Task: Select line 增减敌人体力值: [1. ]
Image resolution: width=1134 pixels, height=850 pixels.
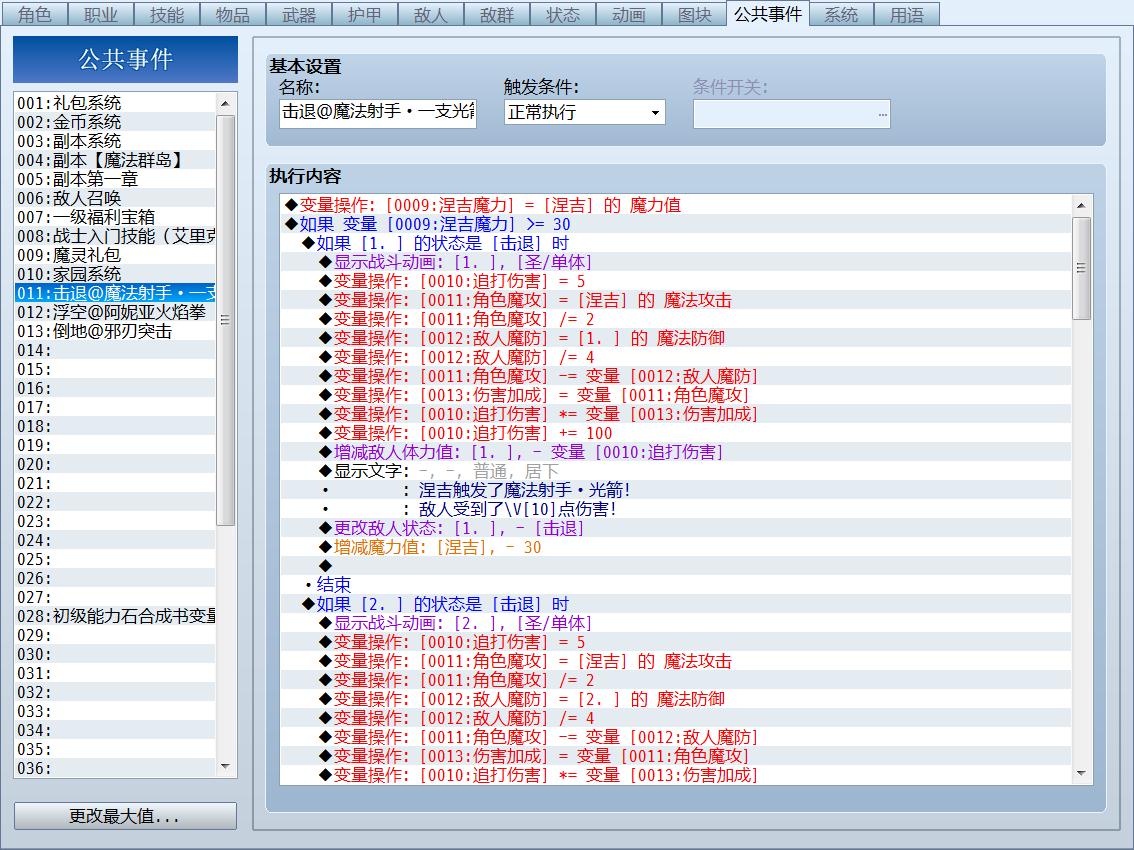Action: point(676,452)
